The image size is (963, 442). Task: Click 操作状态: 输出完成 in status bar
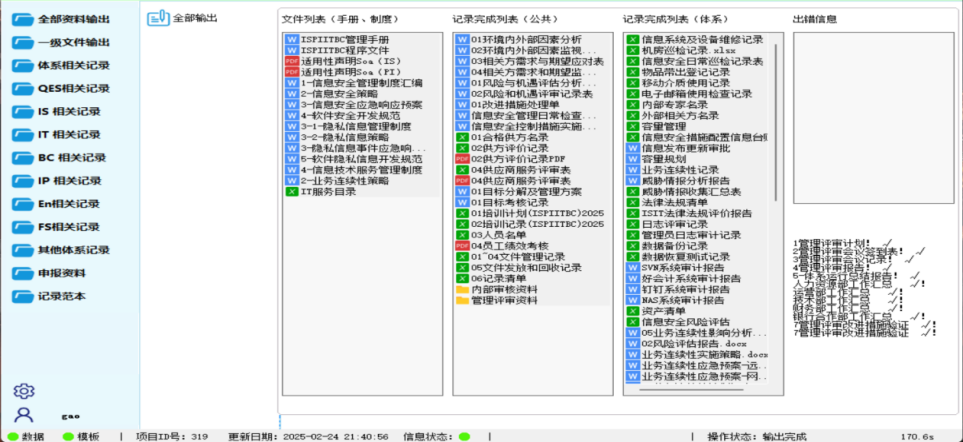[x=757, y=436]
